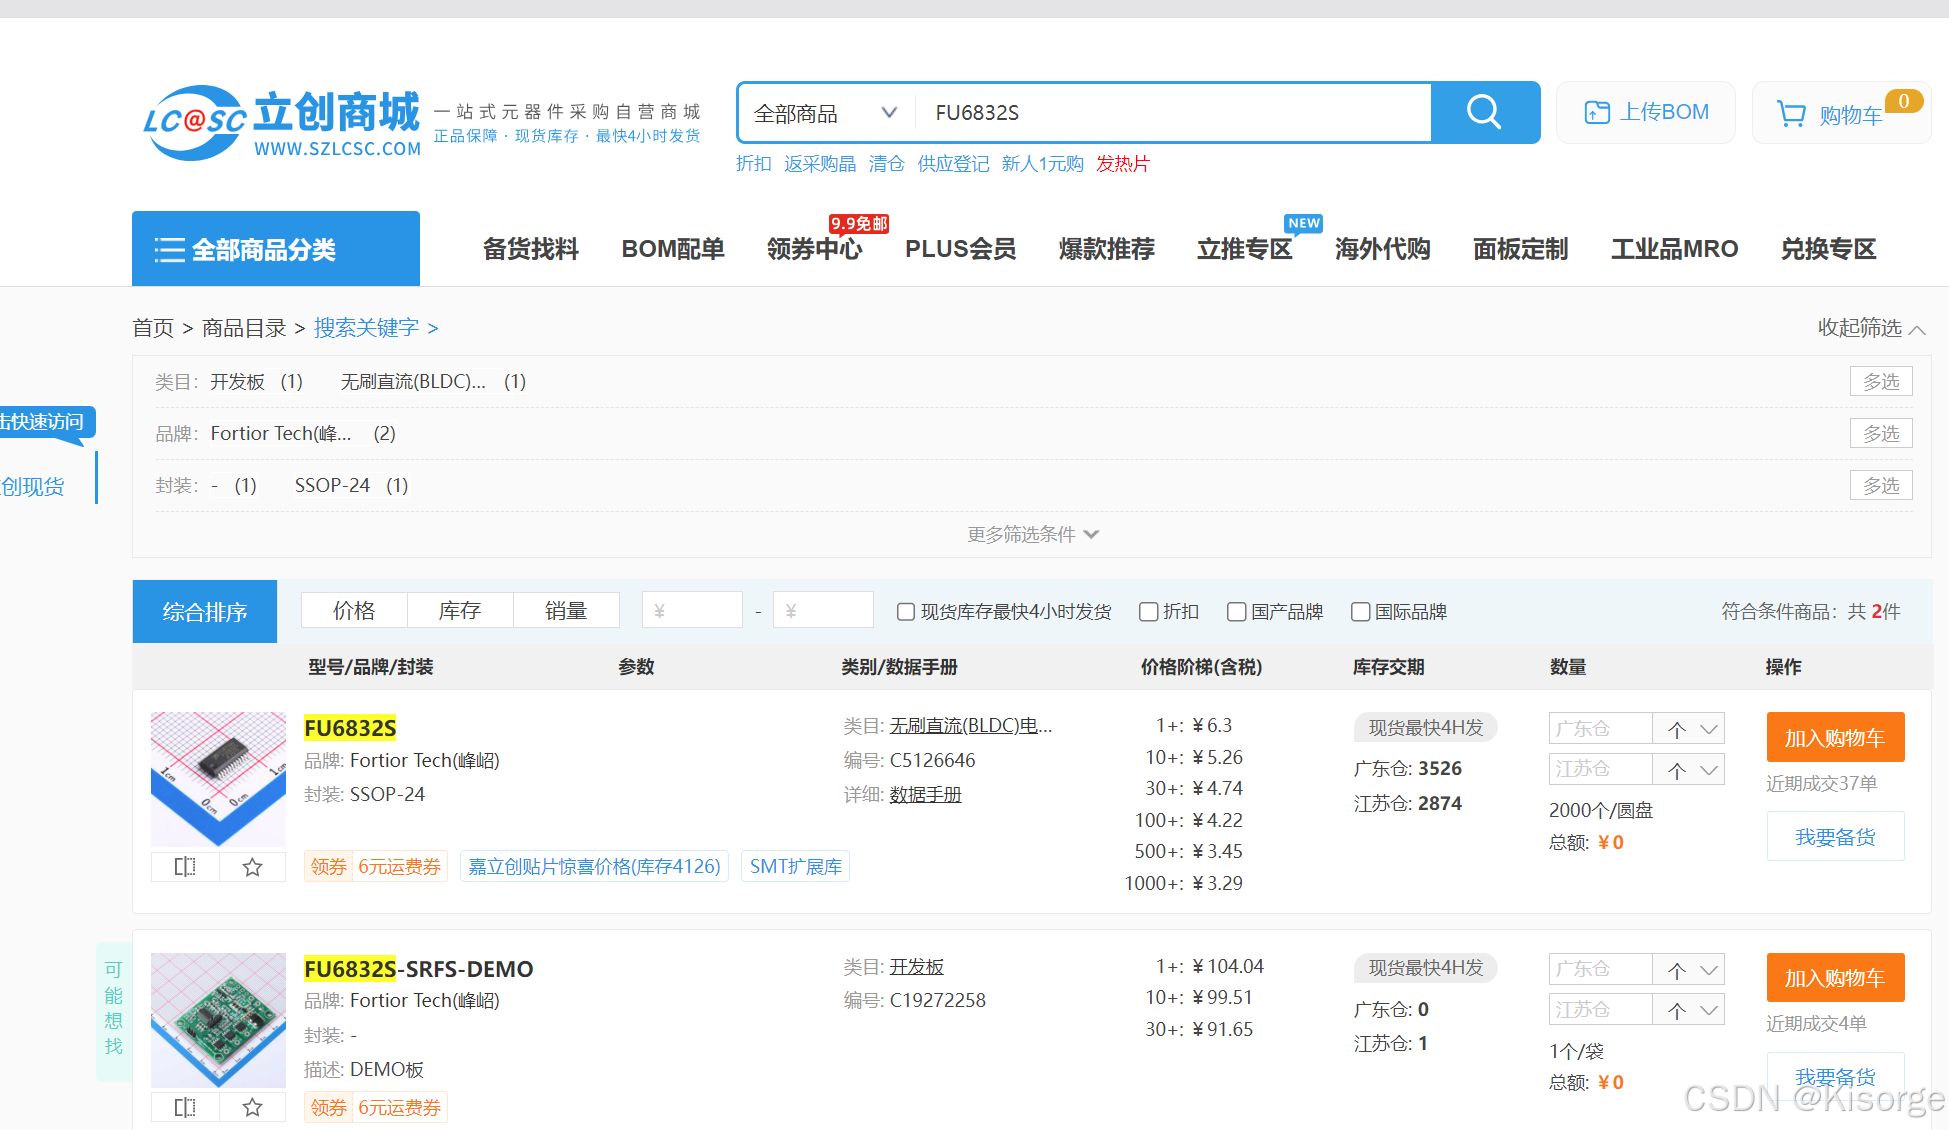Click favorite star under DEMO board image
The image size is (1949, 1130).
pos(252,1107)
